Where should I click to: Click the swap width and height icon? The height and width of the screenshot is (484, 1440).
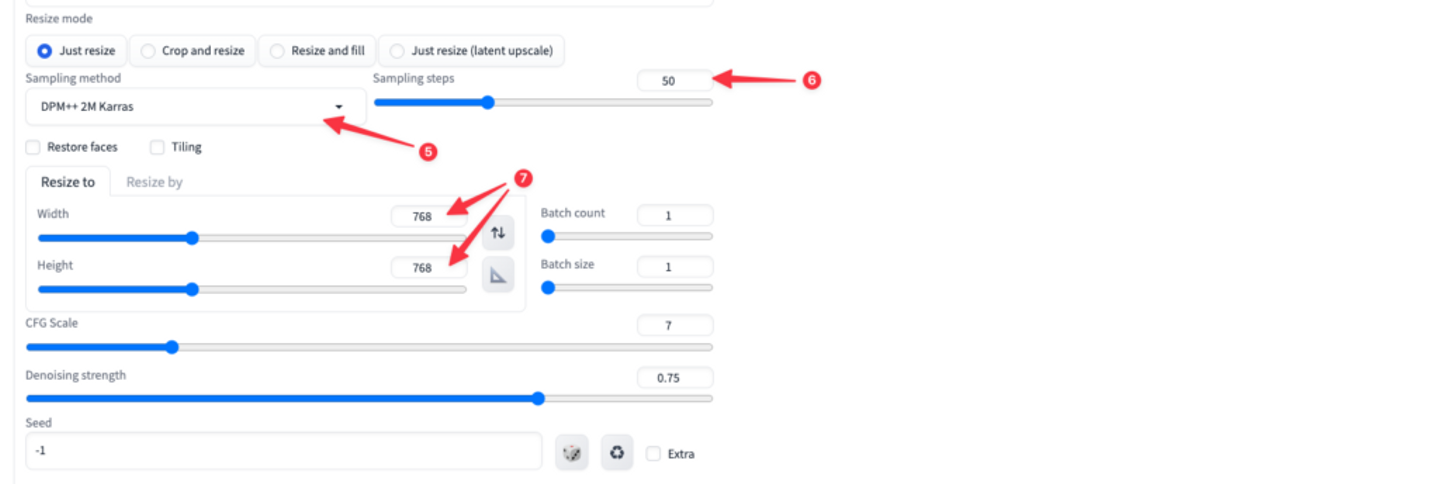[498, 232]
